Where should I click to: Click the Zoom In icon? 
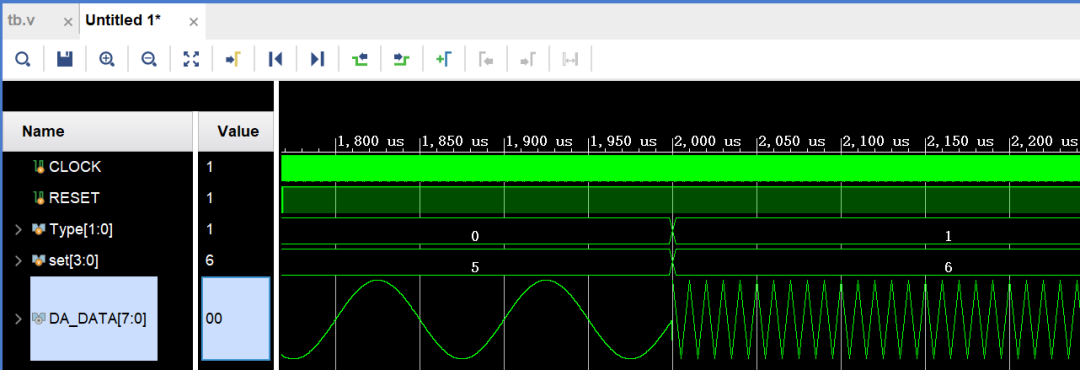[107, 59]
